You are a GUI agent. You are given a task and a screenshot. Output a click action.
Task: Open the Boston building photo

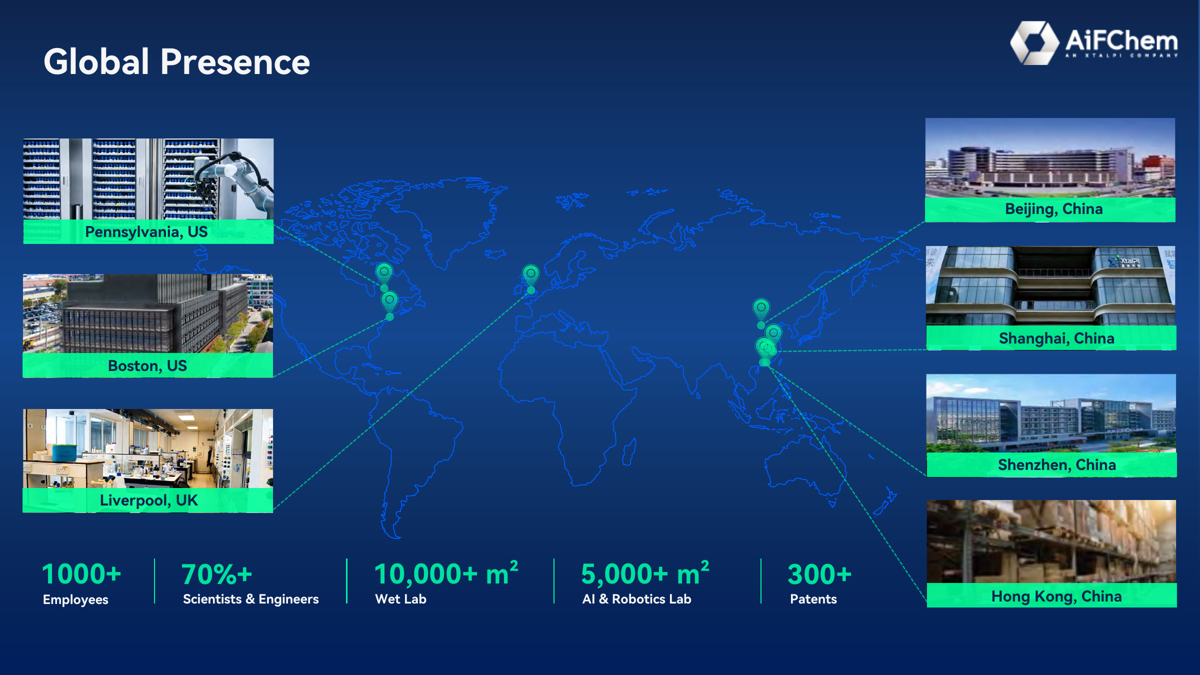[148, 314]
